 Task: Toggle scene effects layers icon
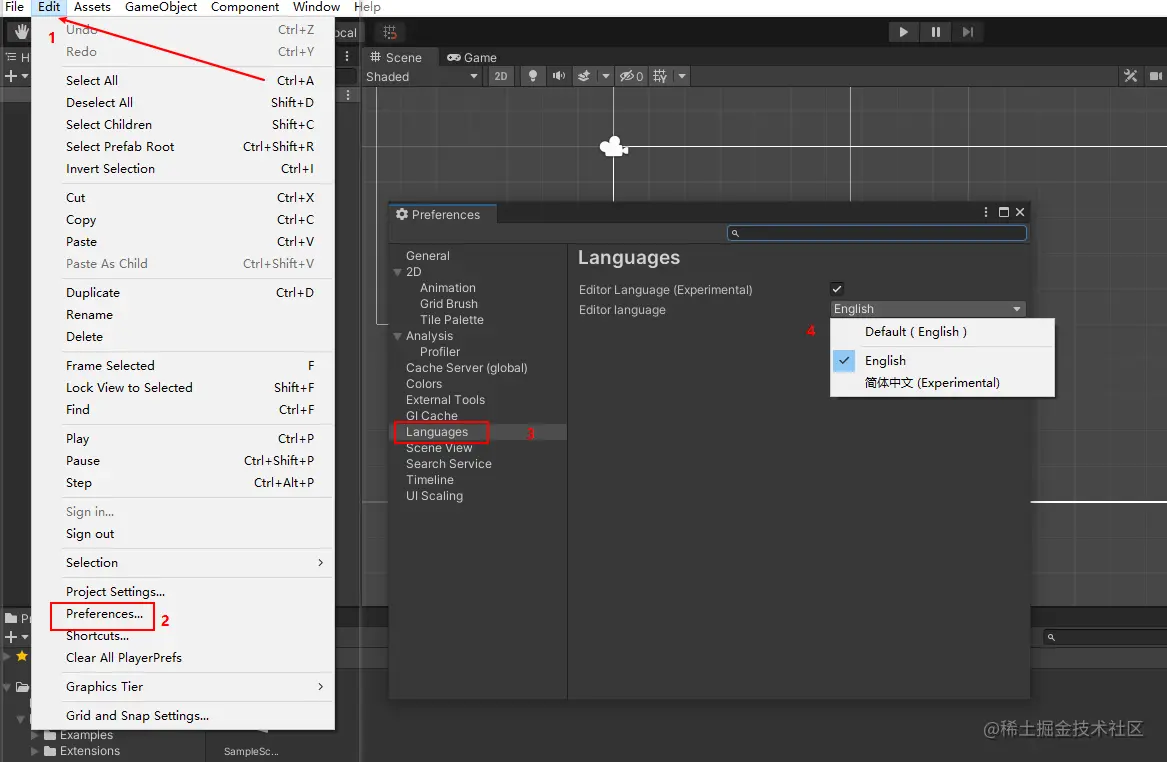584,76
